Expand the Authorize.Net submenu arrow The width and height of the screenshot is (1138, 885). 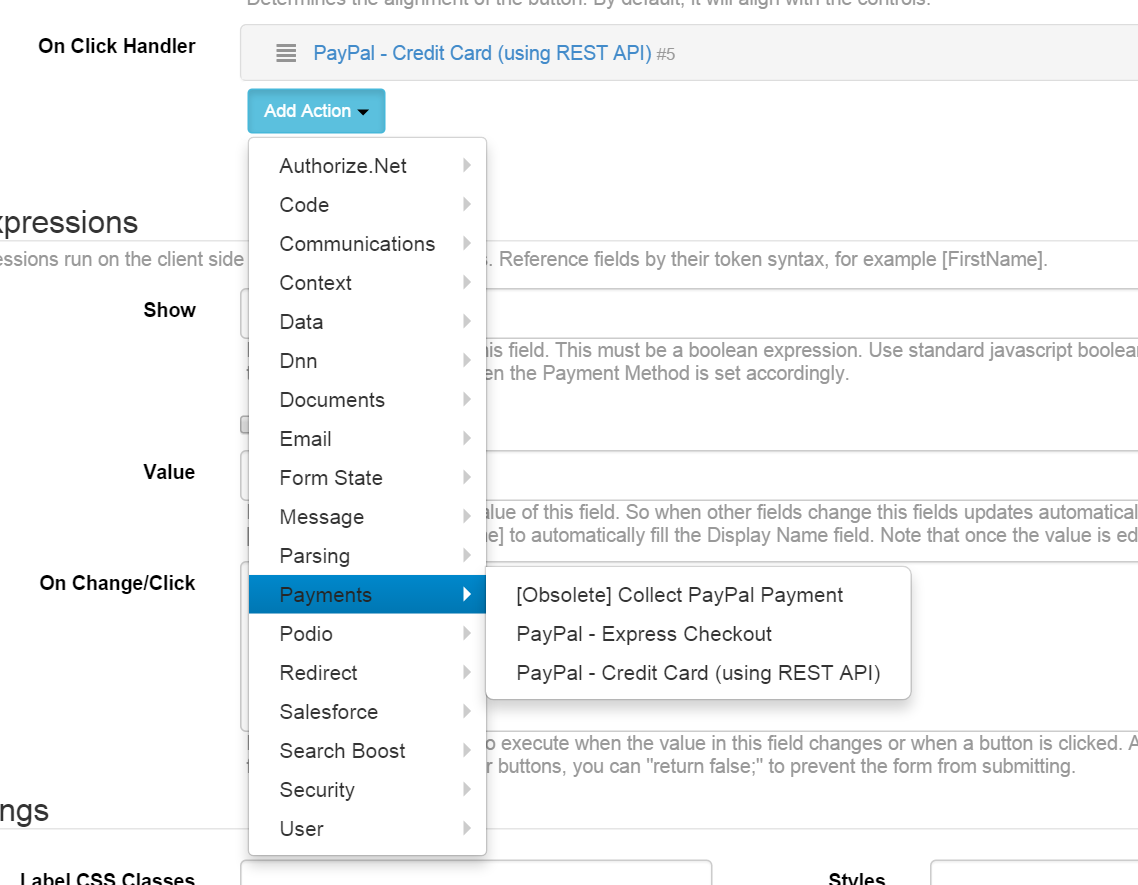(x=466, y=166)
